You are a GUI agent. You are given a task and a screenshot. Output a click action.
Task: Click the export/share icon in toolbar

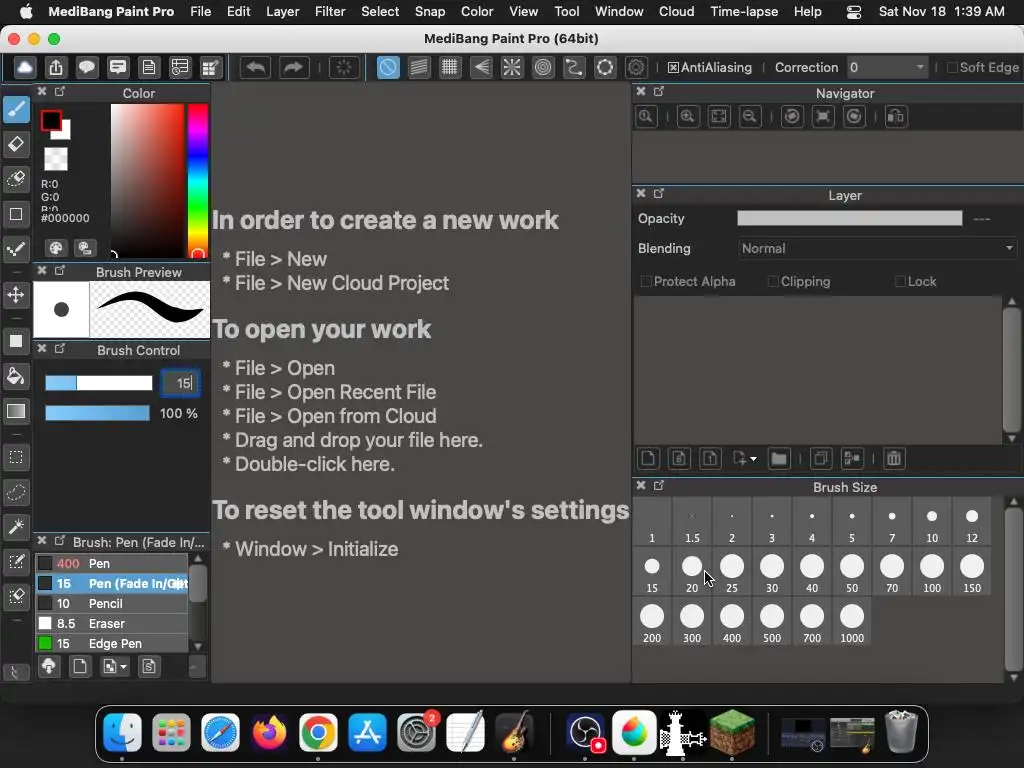click(56, 67)
